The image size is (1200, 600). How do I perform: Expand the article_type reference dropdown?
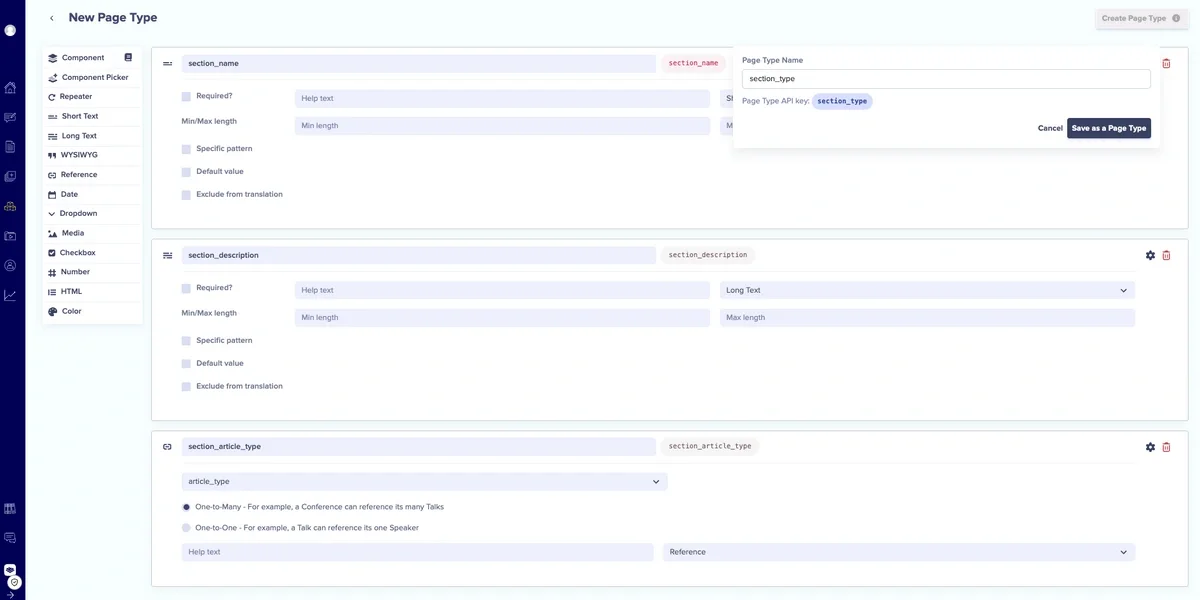pos(424,482)
